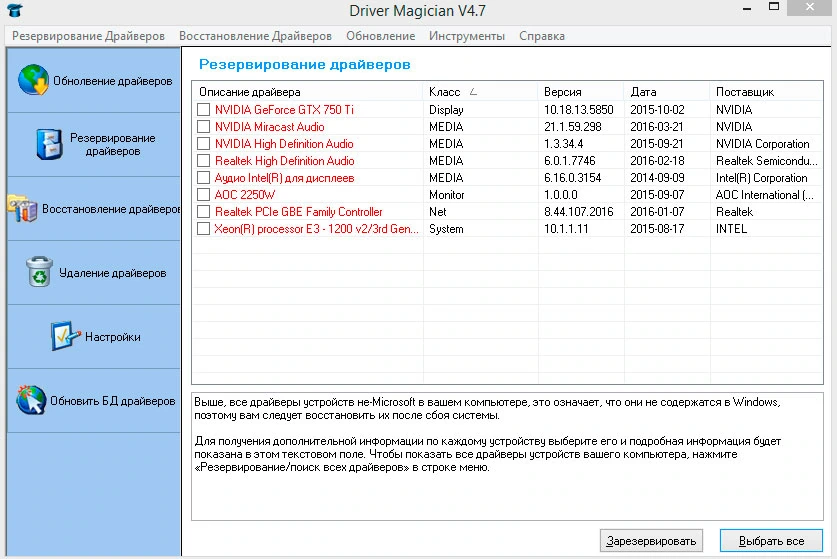Sort by the Класс column header

click(x=480, y=92)
